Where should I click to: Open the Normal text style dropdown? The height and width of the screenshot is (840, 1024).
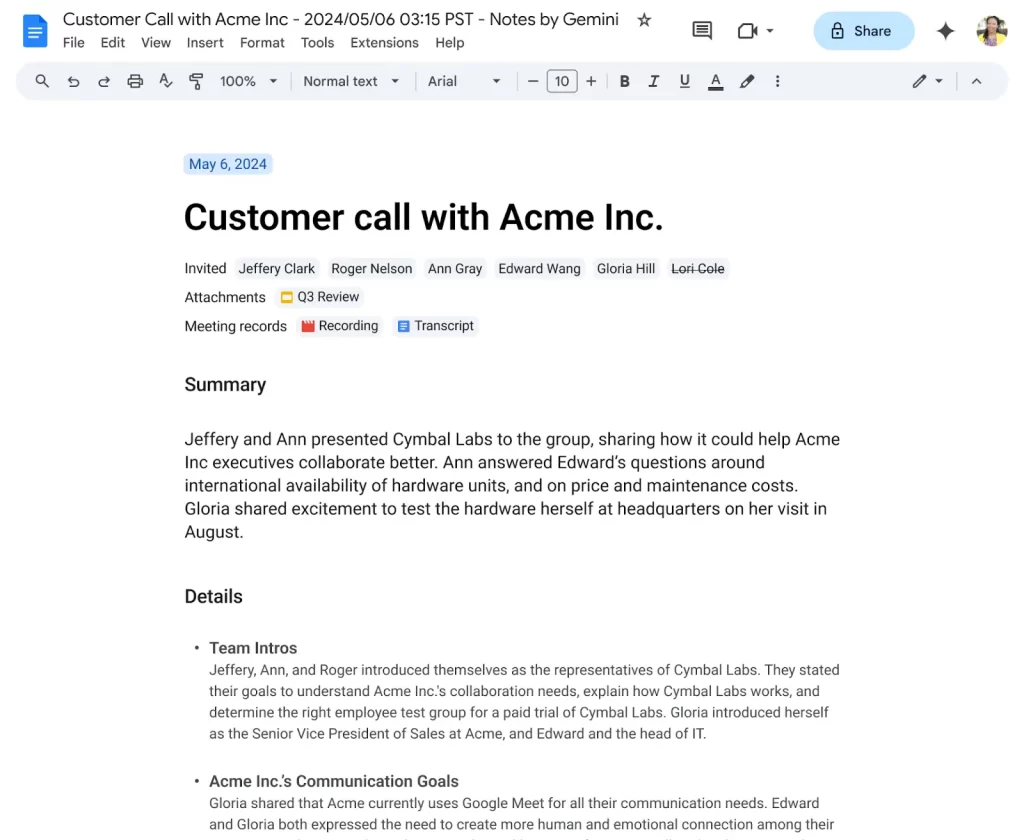pos(351,81)
